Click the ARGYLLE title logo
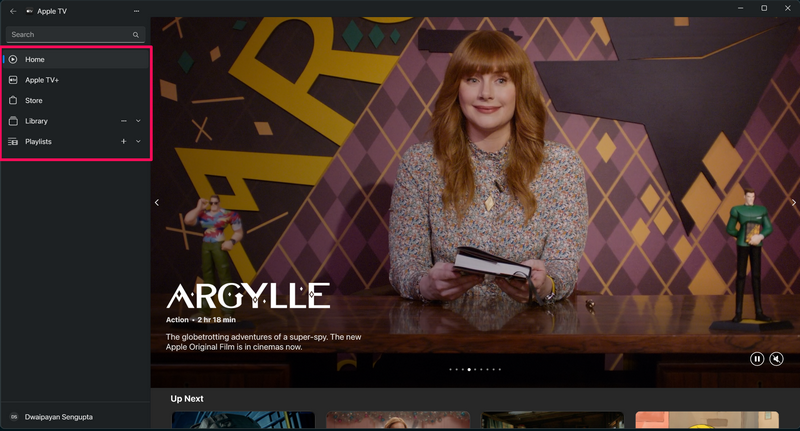Screen dimensions: 800x431 point(248,296)
